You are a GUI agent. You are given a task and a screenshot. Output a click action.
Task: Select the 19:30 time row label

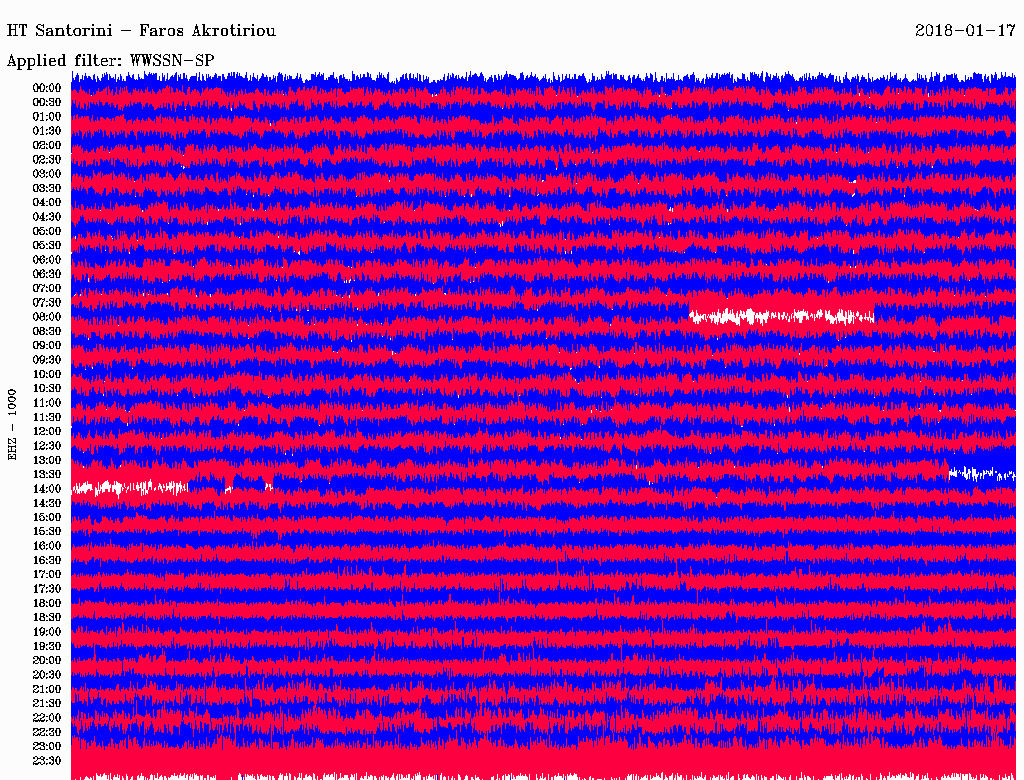pos(47,647)
